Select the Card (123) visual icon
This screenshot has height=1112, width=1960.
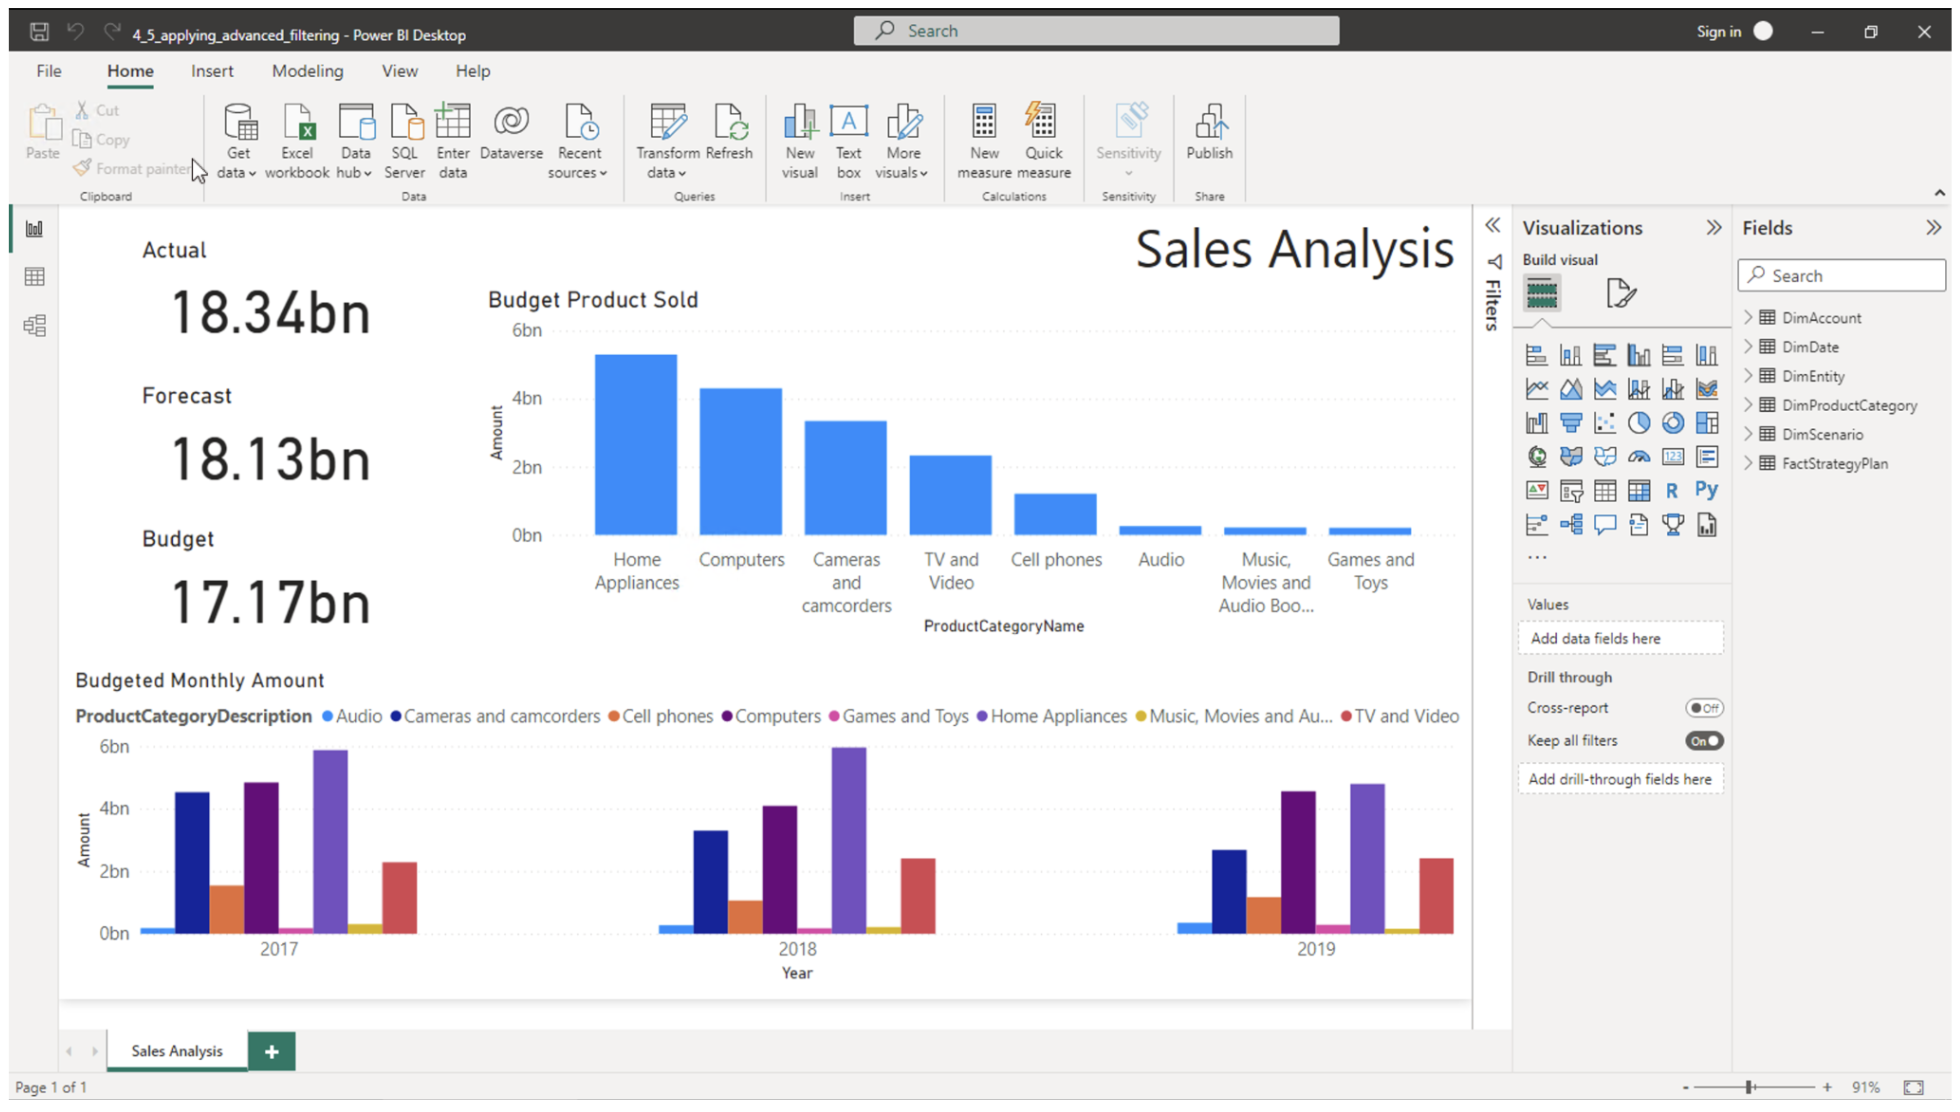coord(1672,457)
